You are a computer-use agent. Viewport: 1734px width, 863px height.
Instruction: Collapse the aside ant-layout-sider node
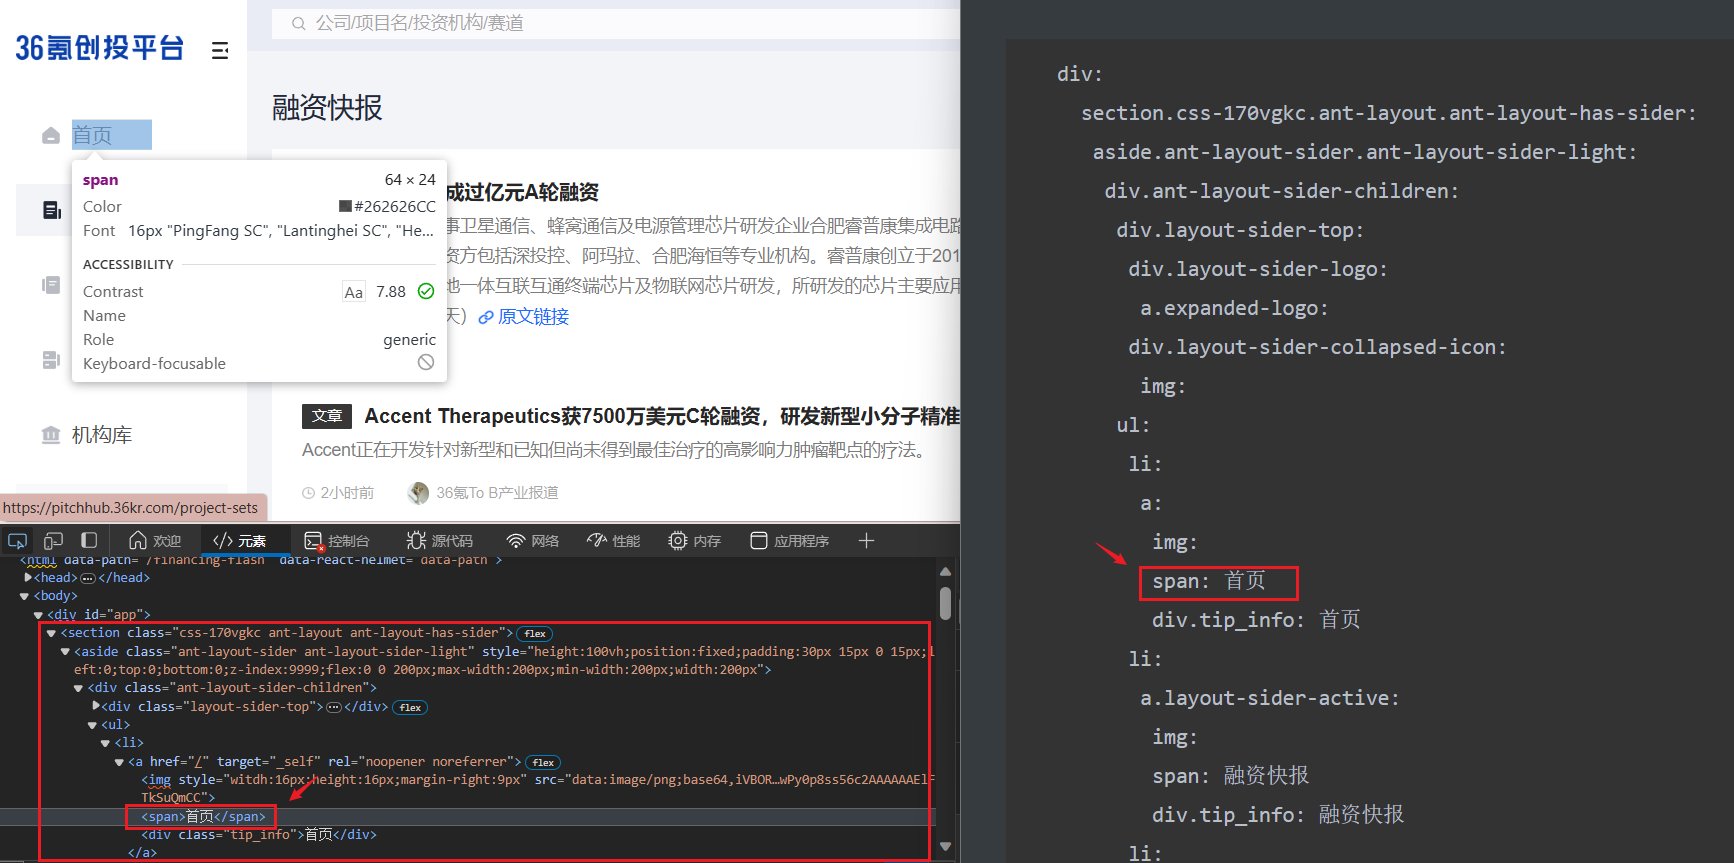click(x=65, y=652)
